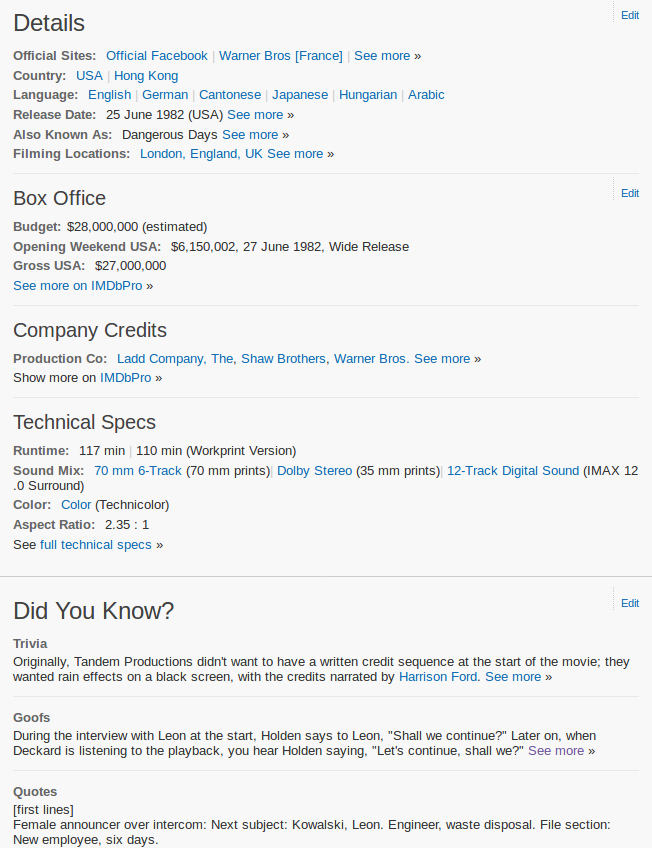The height and width of the screenshot is (848, 652).
Task: Expand See more release dates
Action: coord(255,115)
